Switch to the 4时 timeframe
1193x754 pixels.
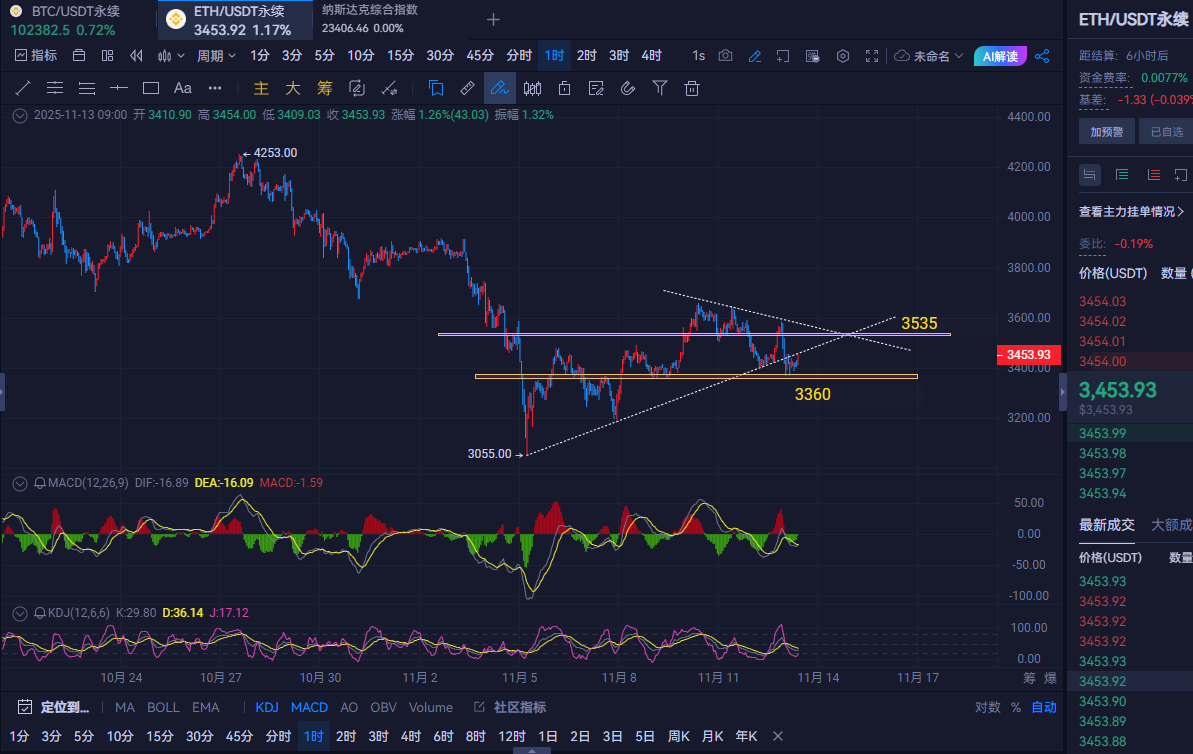coord(651,56)
